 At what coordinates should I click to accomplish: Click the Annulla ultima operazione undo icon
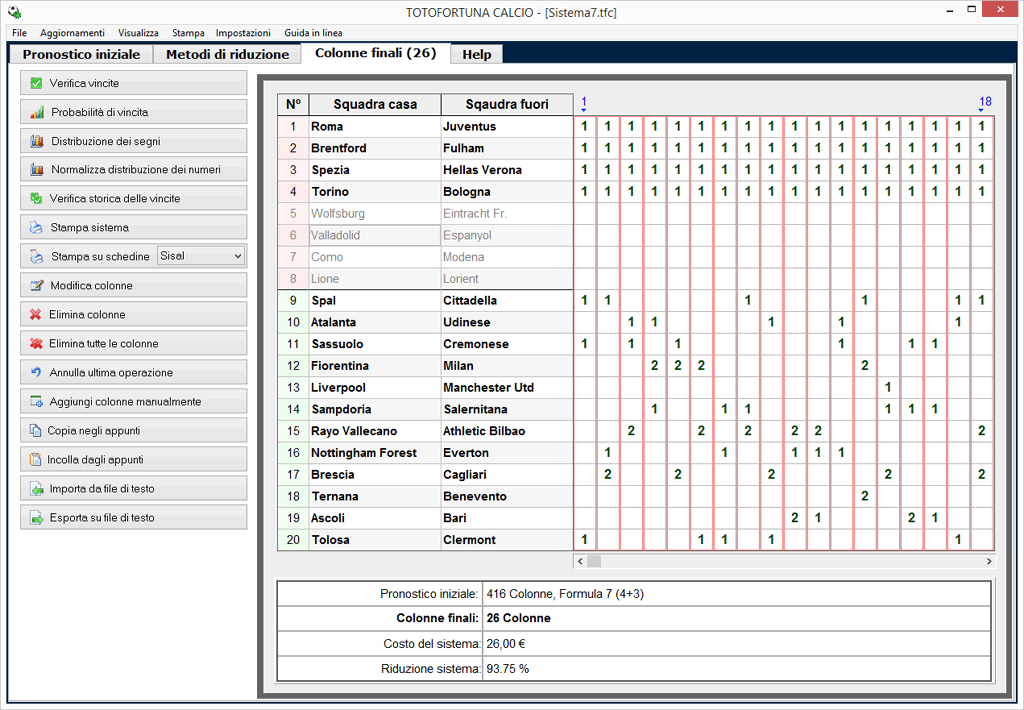tap(37, 373)
